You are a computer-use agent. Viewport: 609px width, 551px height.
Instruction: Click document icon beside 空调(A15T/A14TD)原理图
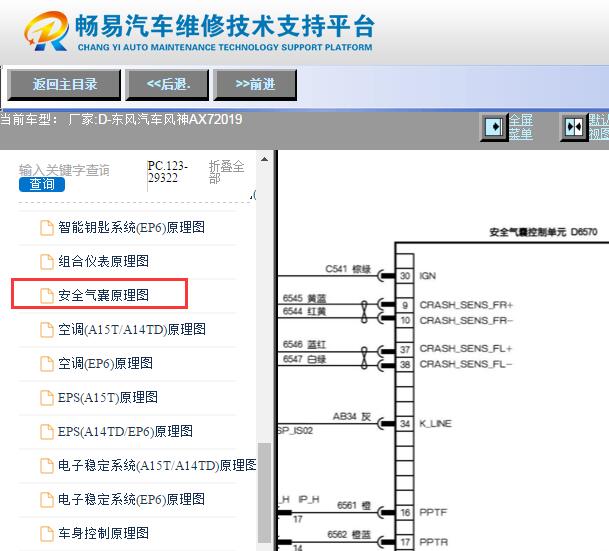pyautogui.click(x=47, y=330)
